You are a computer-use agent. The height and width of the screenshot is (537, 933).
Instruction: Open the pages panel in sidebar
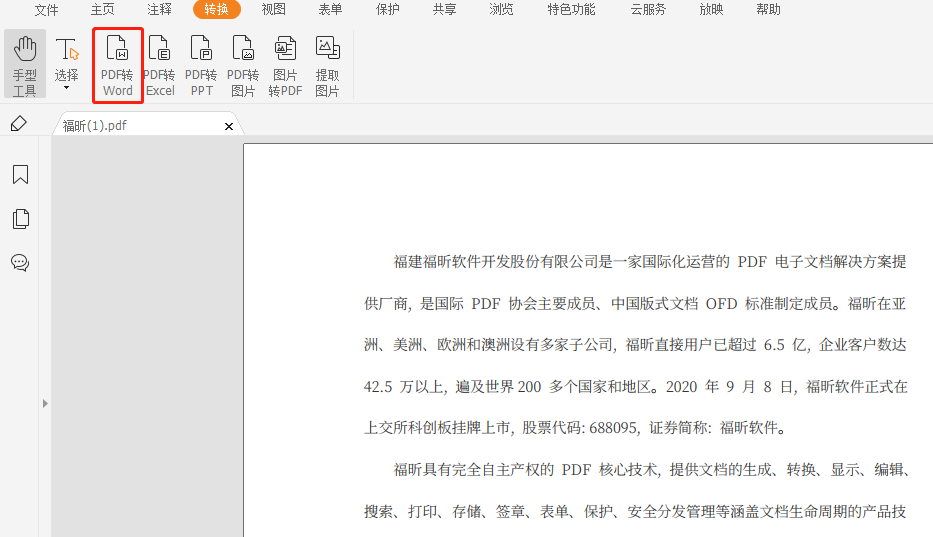20,219
